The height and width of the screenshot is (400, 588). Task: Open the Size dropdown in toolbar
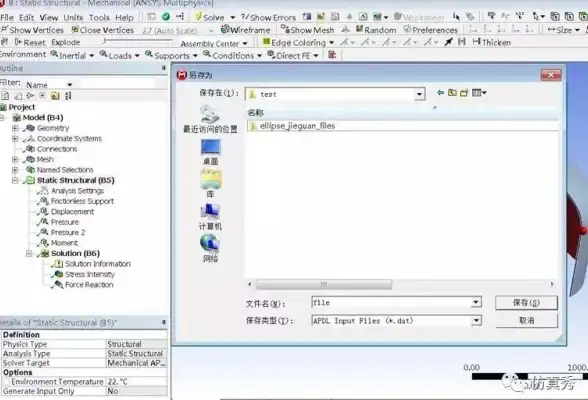click(564, 30)
